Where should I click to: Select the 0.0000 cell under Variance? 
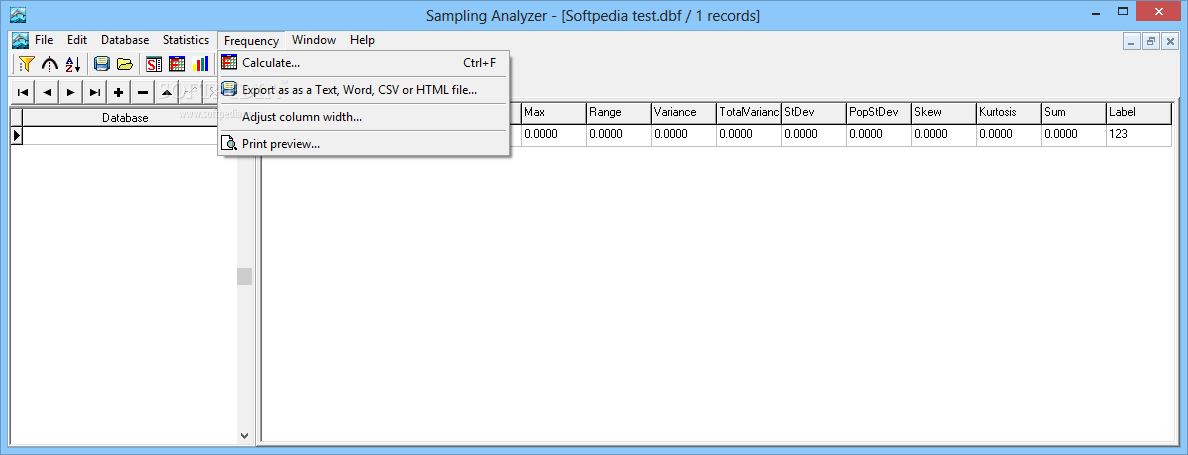[x=683, y=134]
